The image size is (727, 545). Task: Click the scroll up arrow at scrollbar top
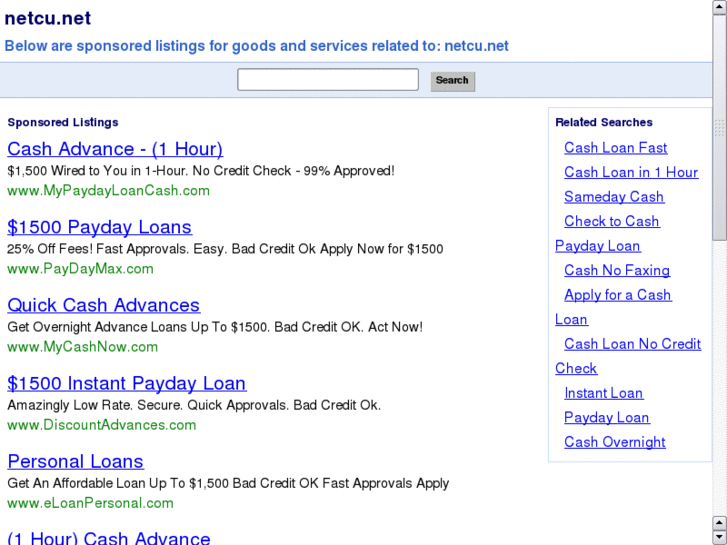(x=720, y=7)
